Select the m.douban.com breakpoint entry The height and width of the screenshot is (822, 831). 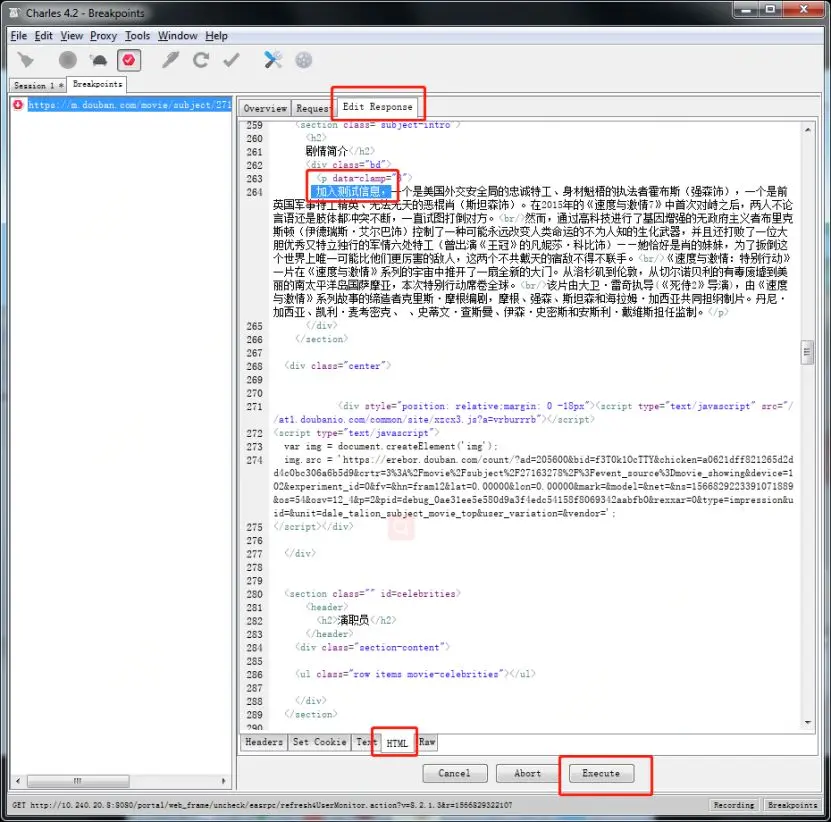(x=130, y=105)
